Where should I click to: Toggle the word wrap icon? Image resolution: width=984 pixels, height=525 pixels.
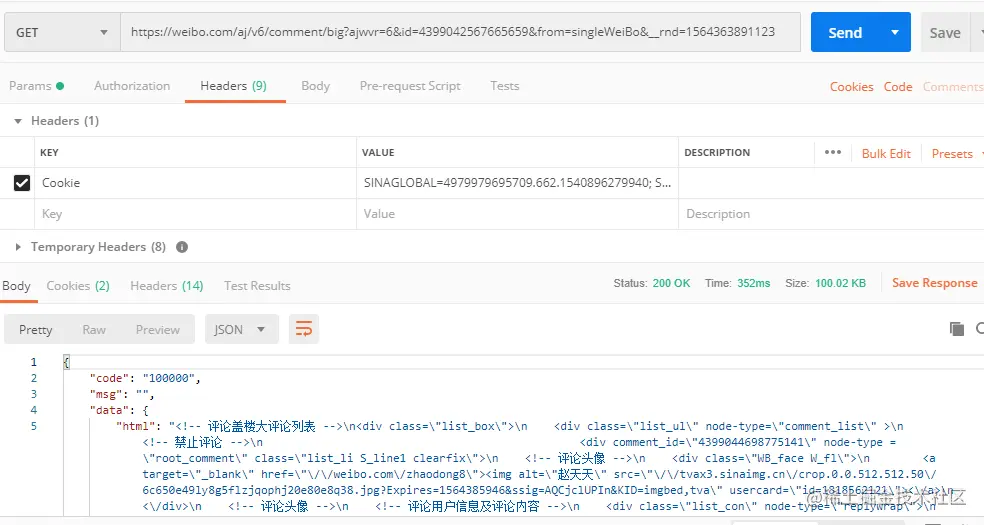click(304, 329)
